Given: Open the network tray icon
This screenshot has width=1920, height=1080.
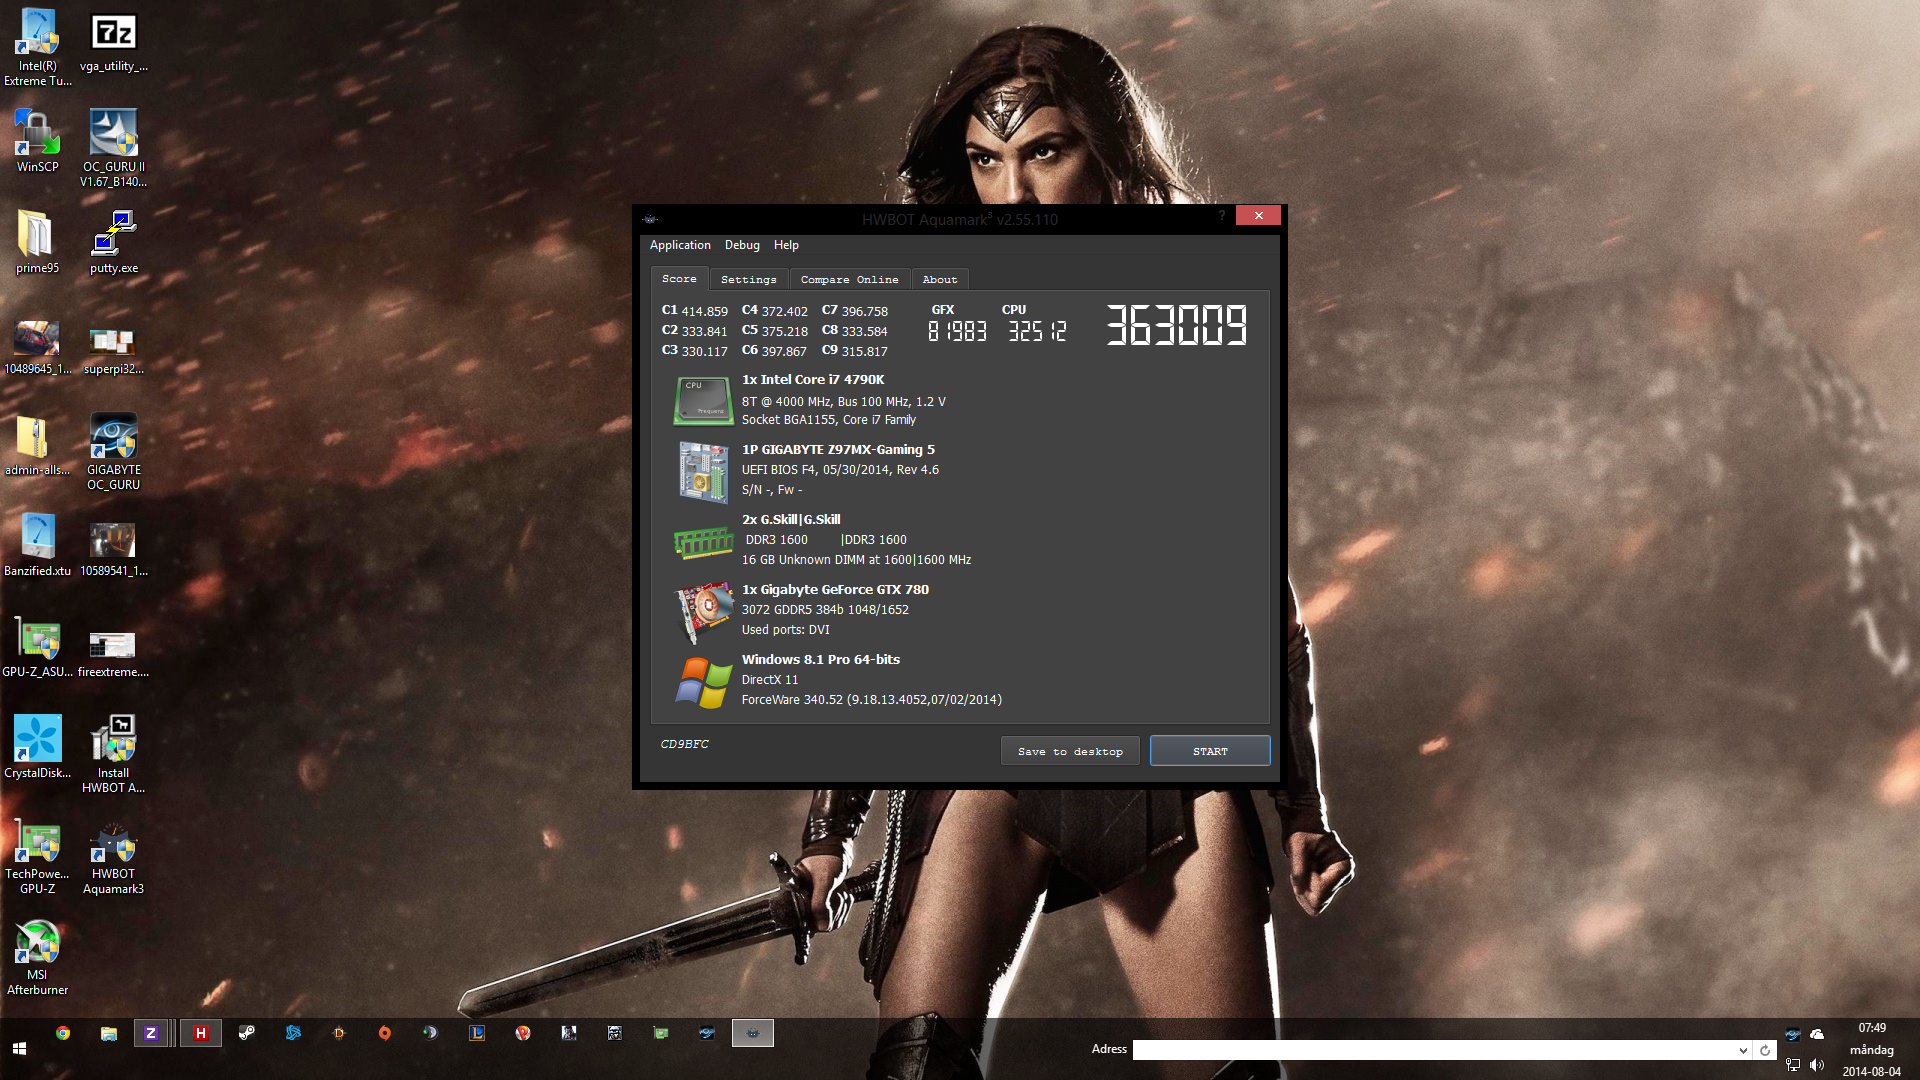Looking at the screenshot, I should click(x=1793, y=1065).
